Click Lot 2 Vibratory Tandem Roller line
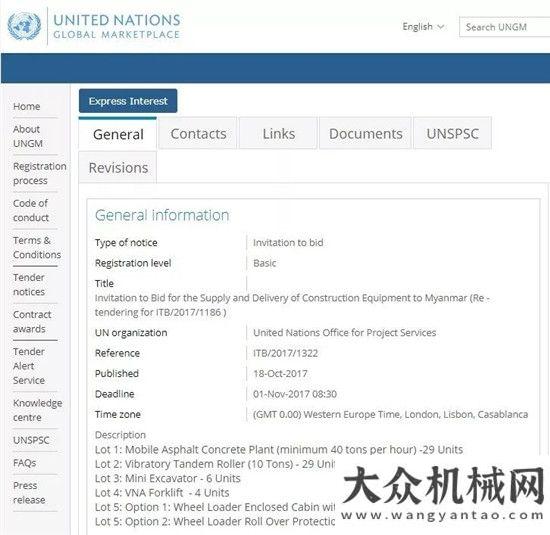The width and height of the screenshot is (550, 535). coord(215,464)
